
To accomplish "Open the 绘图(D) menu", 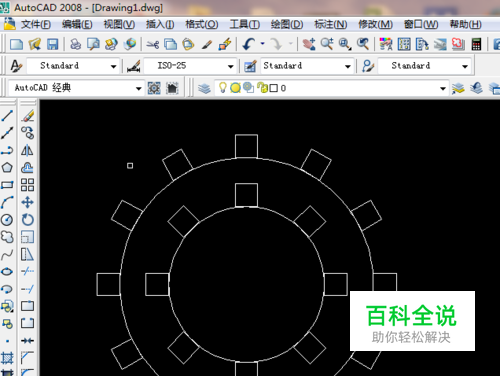I will click(x=287, y=24).
